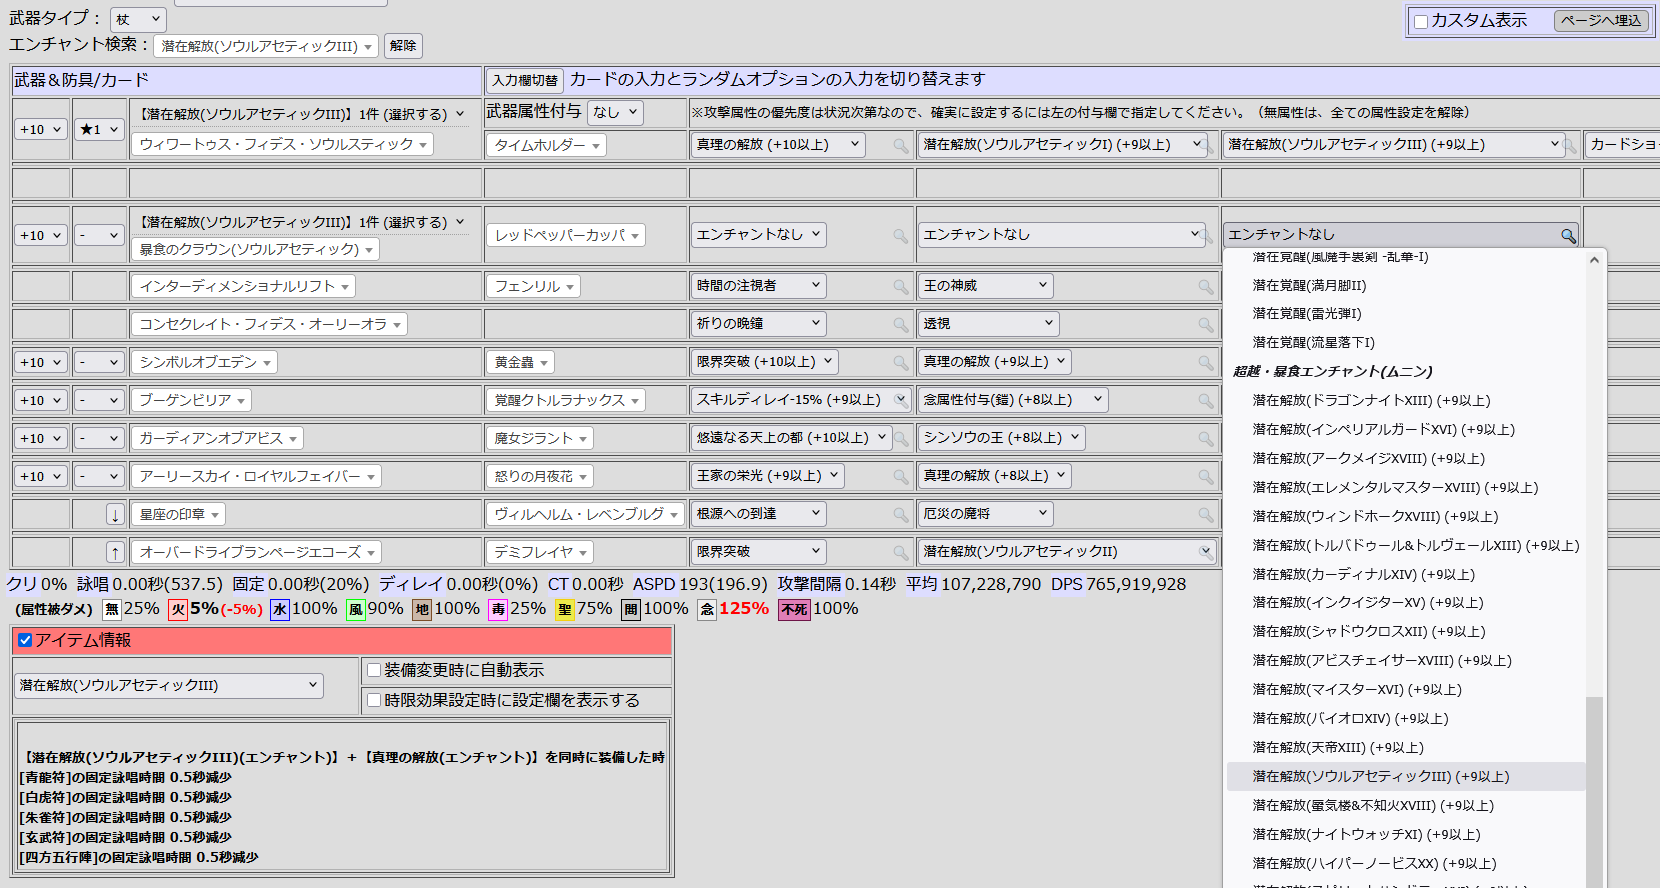Click the search magnifier next to 王の神威
Viewport: 1660px width, 888px height.
tap(1206, 287)
